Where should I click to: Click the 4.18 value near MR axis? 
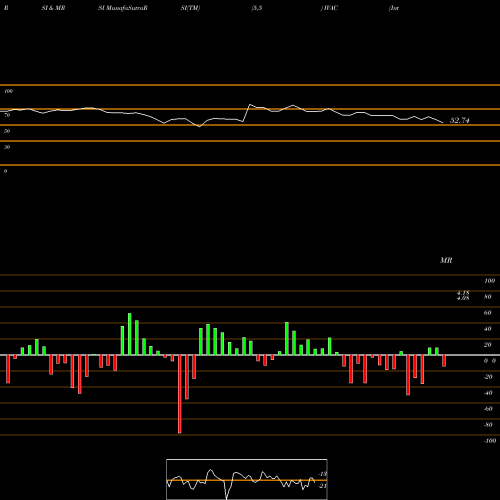(463, 293)
